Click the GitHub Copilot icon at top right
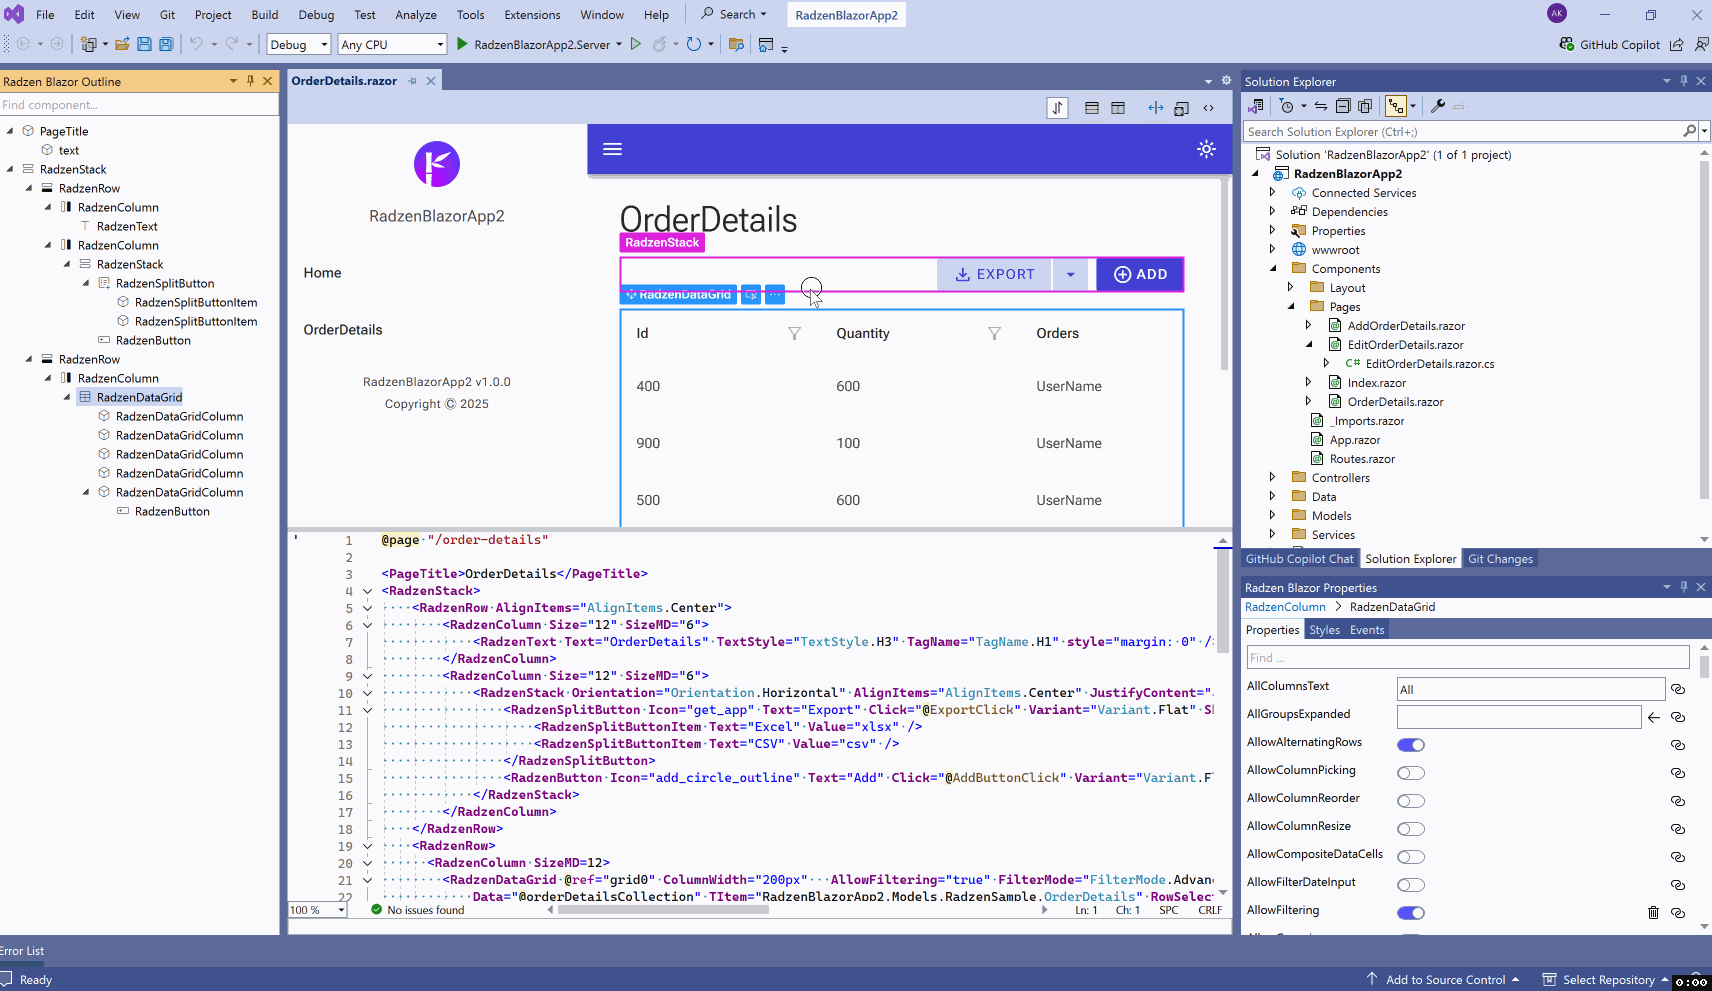This screenshot has width=1712, height=991. [x=1567, y=44]
